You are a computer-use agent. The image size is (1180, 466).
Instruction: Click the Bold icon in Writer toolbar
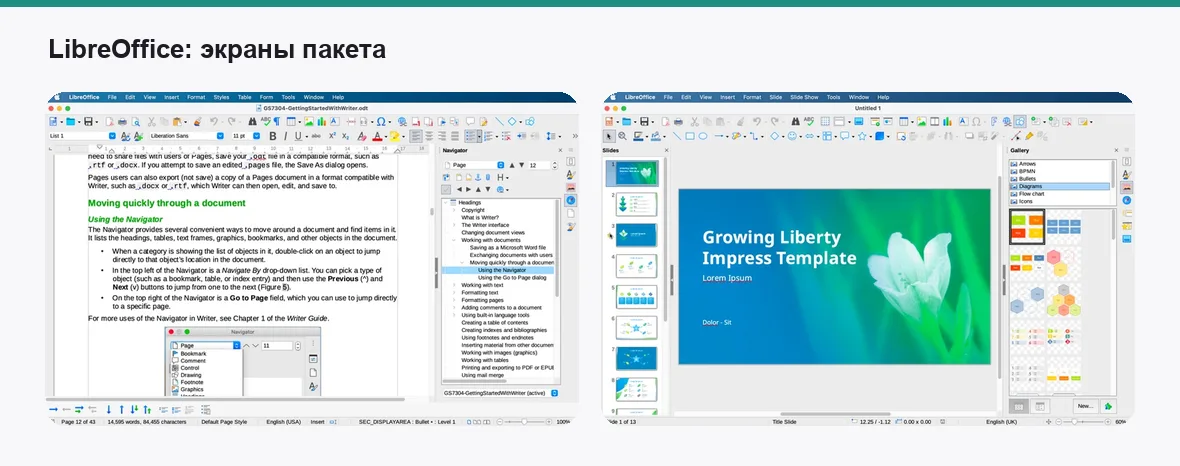[273, 136]
